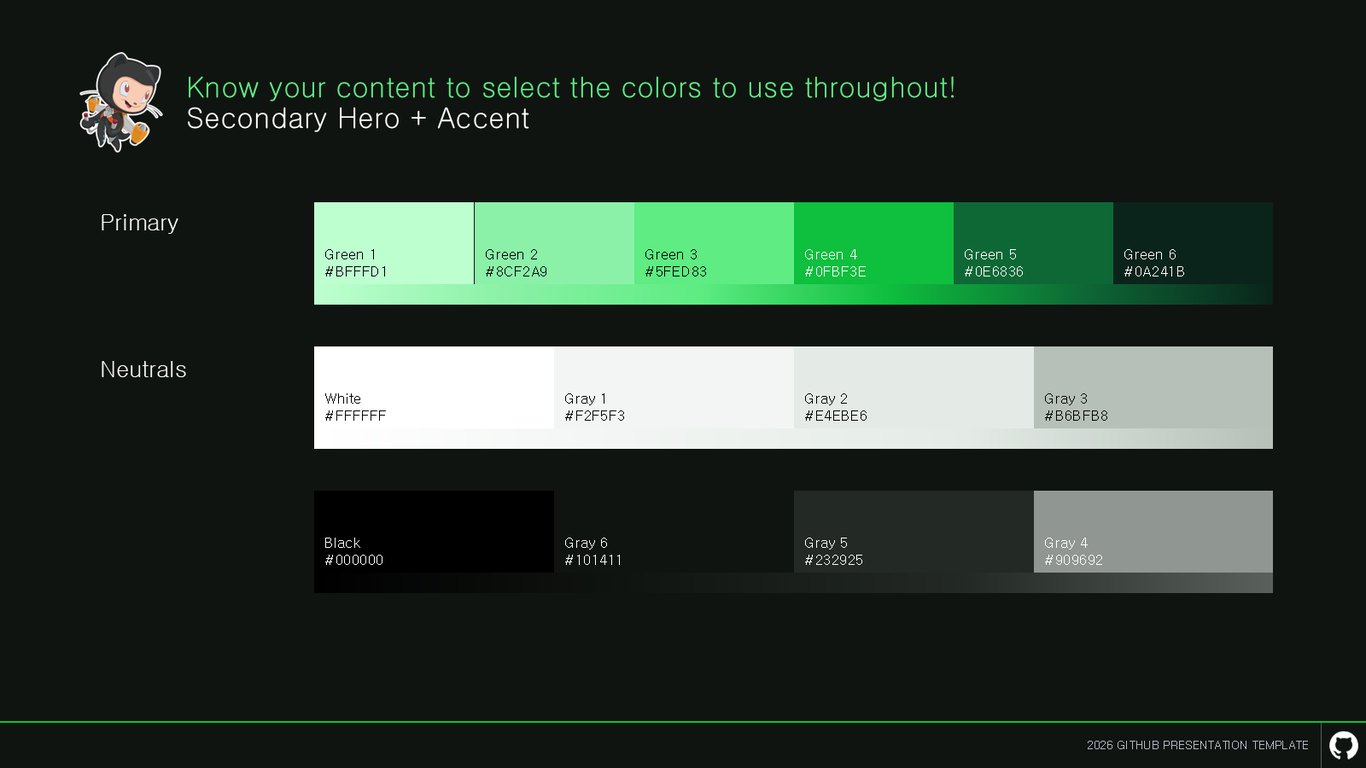The height and width of the screenshot is (768, 1366).
Task: Click the Primary section label
Action: click(139, 223)
